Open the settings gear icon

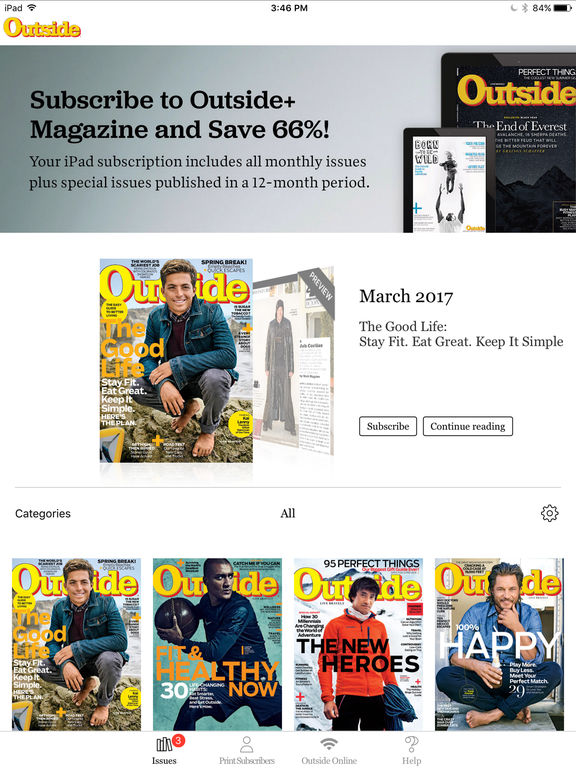coord(549,513)
